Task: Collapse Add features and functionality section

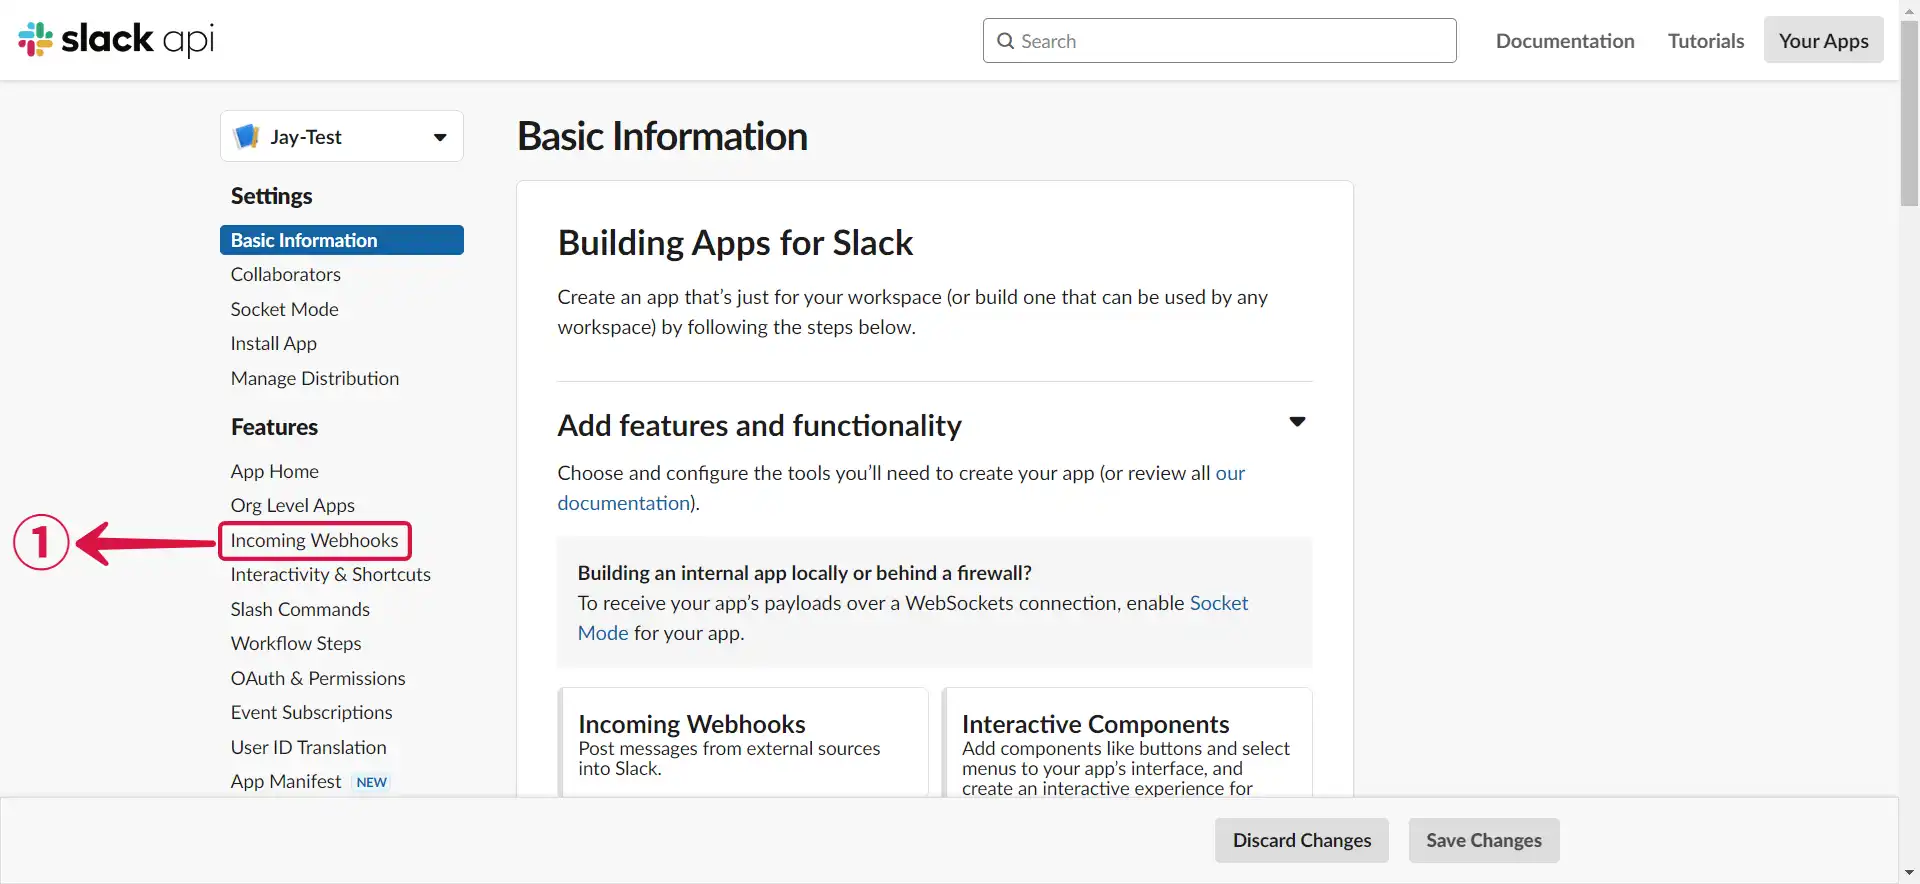Action: [1297, 422]
